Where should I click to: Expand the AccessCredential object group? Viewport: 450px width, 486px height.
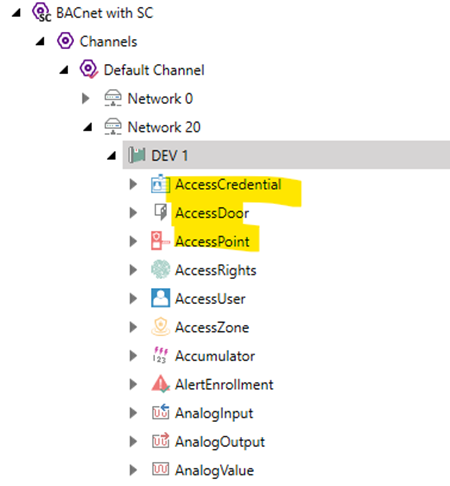133,184
